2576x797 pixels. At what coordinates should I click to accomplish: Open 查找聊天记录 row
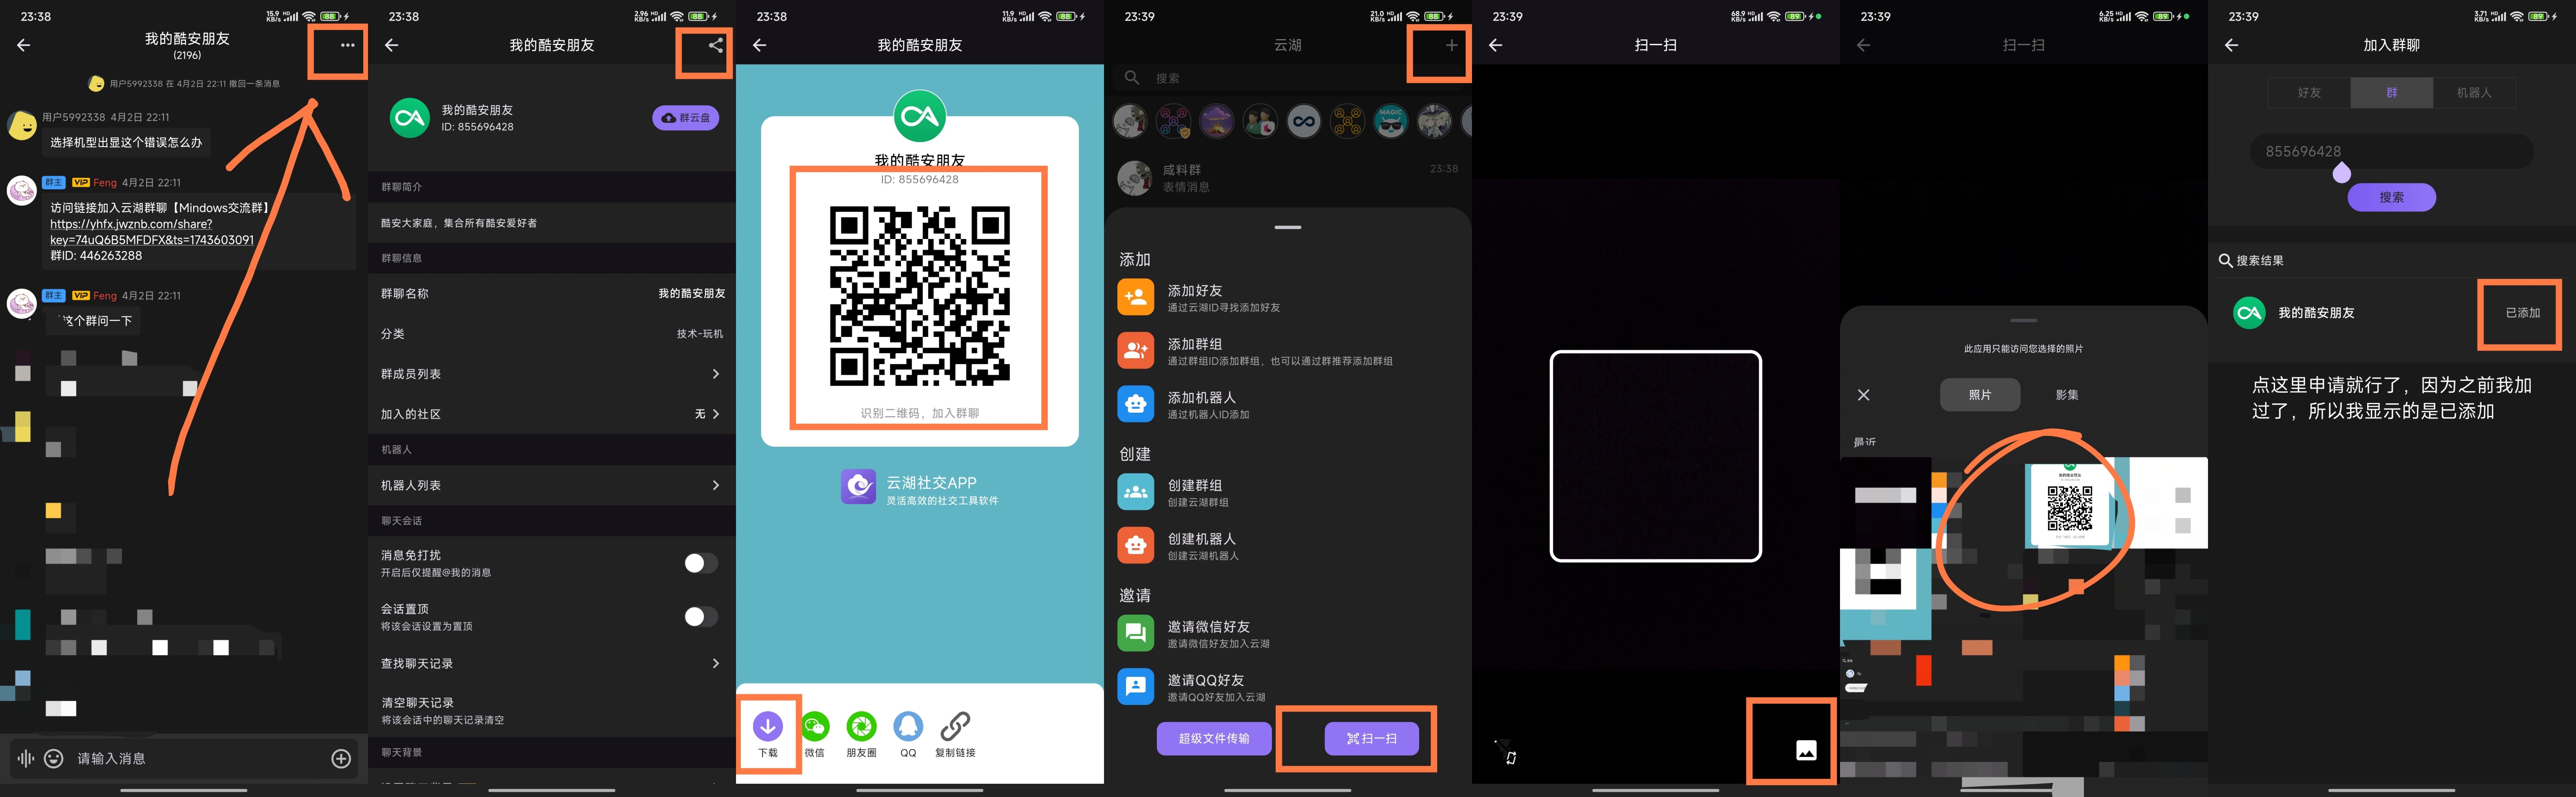point(552,664)
